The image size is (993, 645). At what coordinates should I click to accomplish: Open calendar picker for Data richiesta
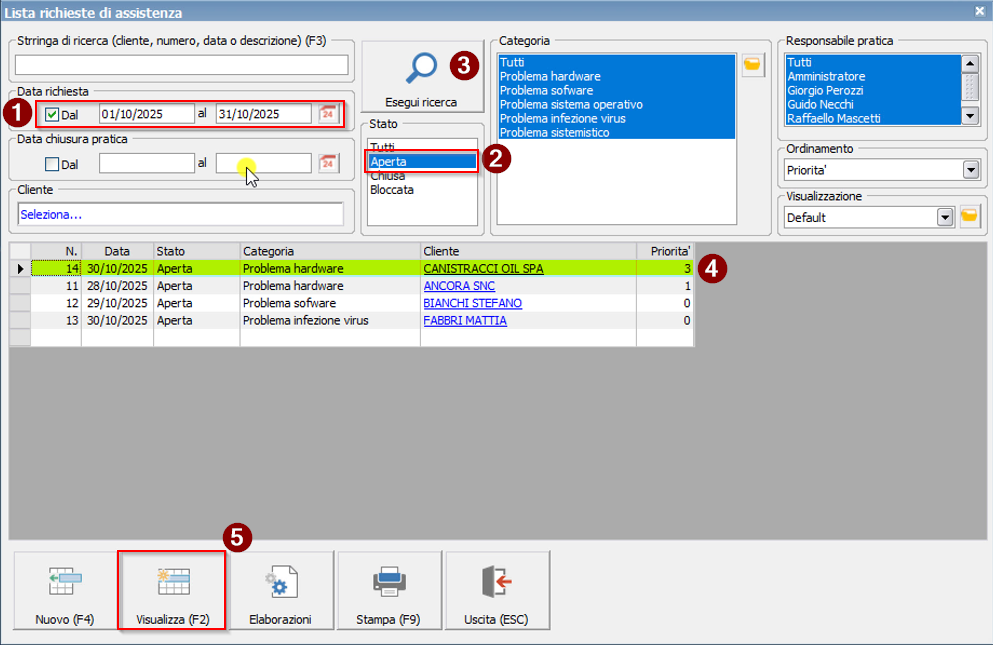tap(327, 114)
